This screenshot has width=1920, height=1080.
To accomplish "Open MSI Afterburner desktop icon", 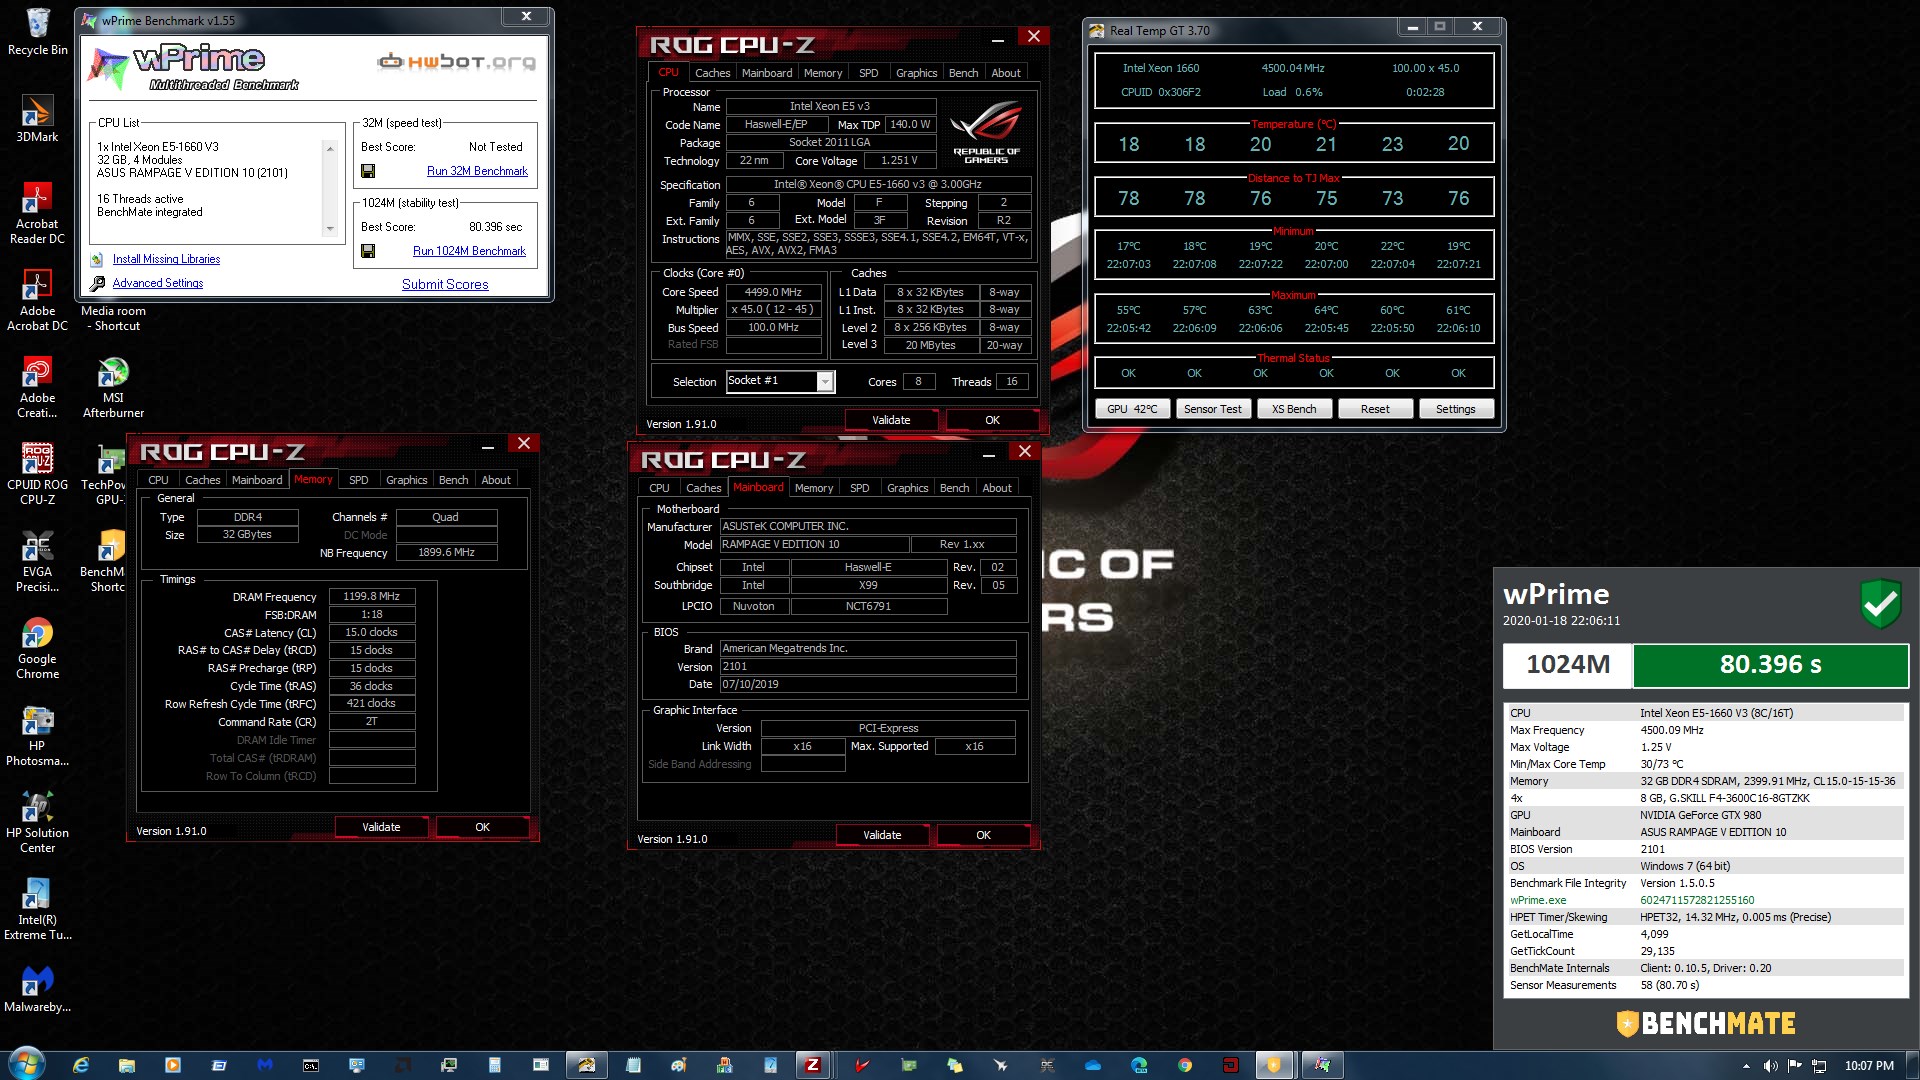I will click(113, 388).
